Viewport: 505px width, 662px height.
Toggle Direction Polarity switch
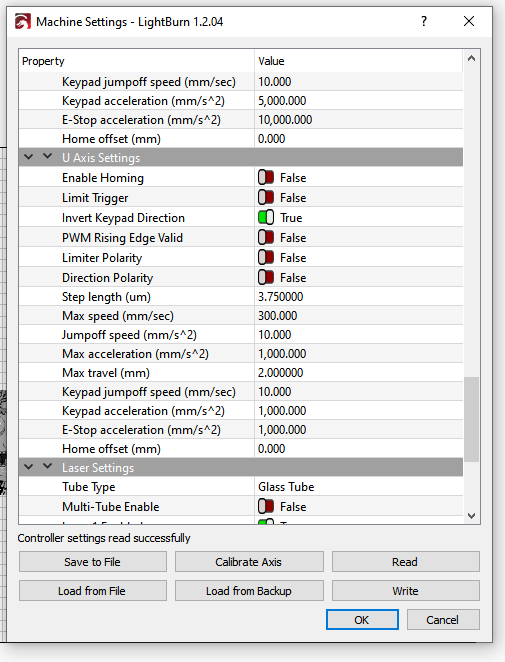[266, 277]
